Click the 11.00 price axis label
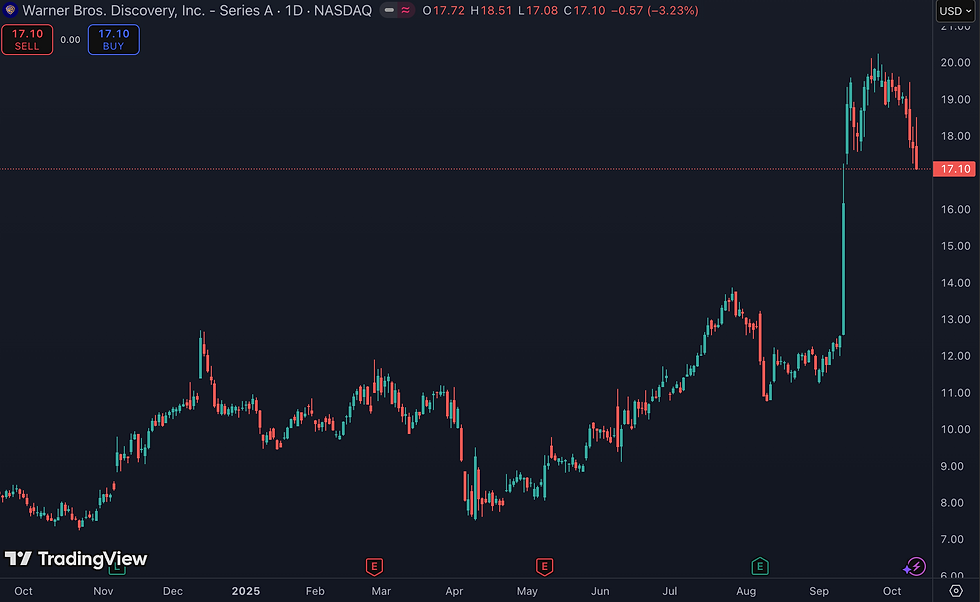 click(956, 393)
